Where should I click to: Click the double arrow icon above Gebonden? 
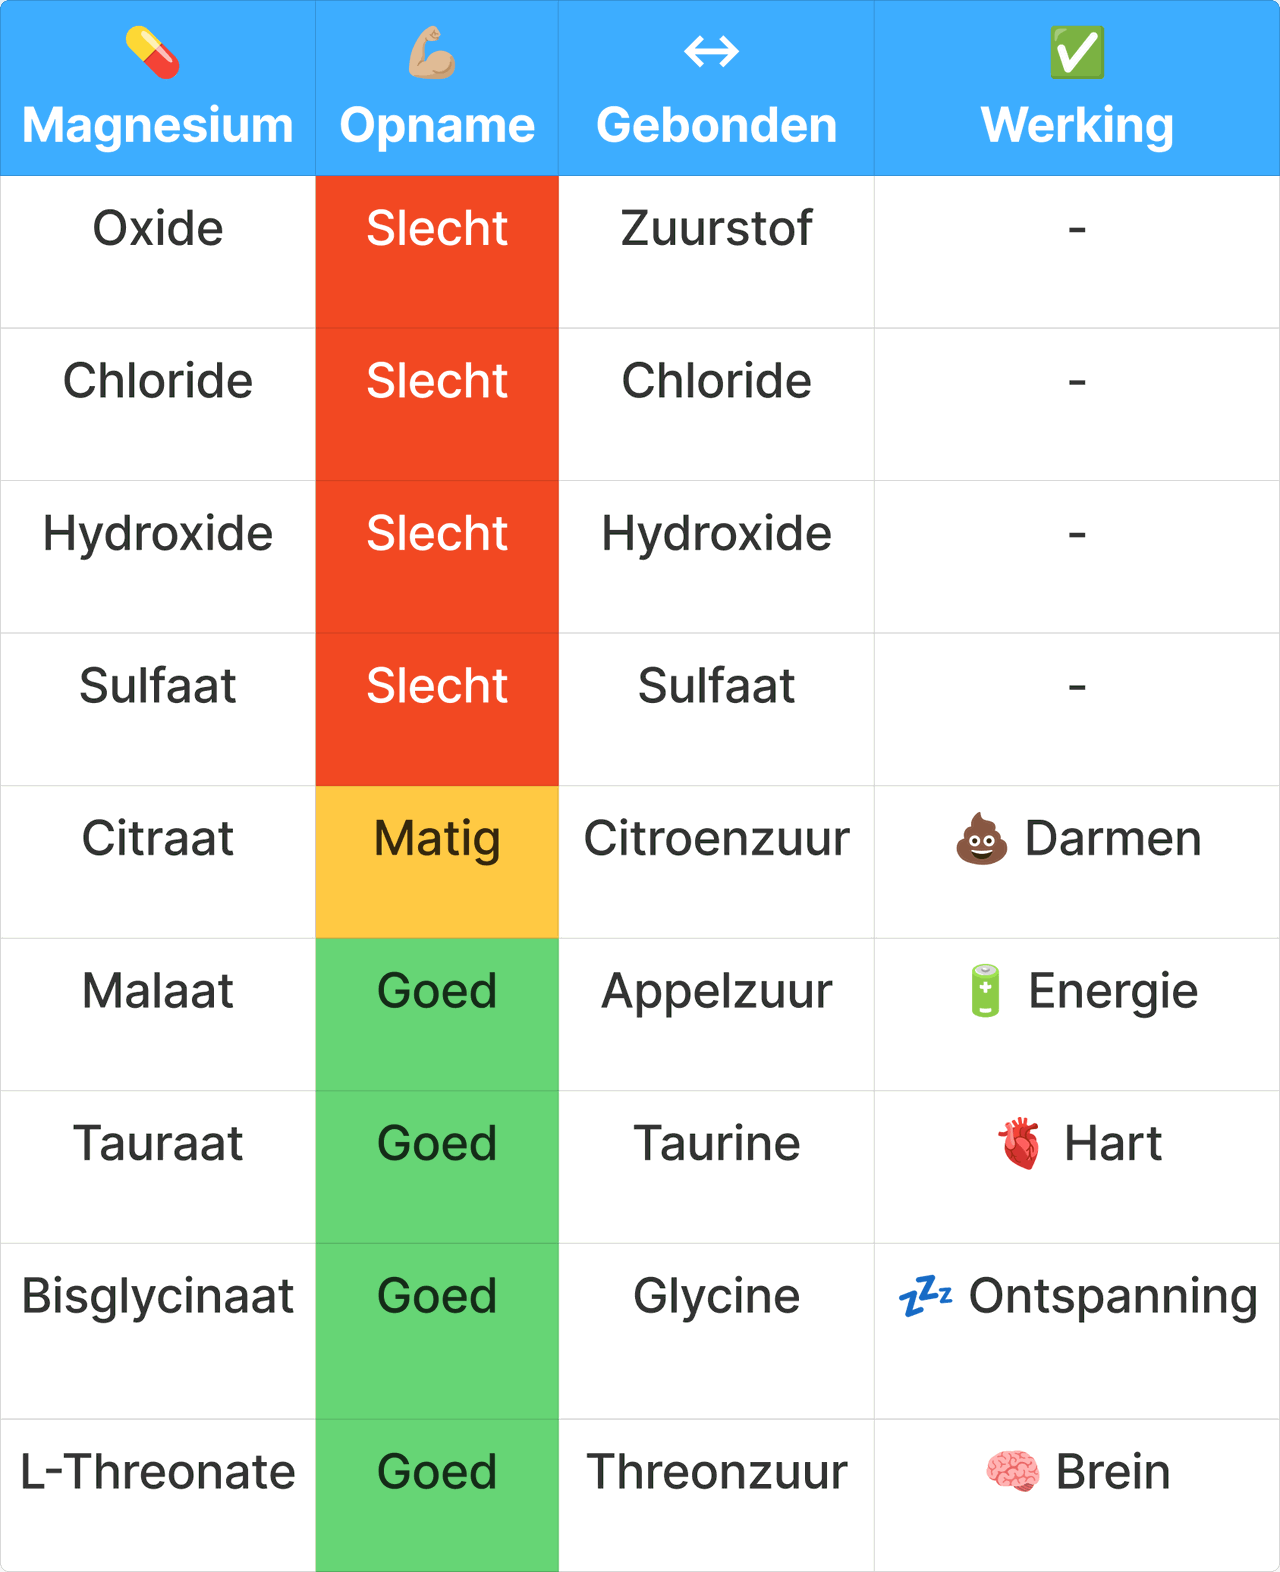click(712, 51)
